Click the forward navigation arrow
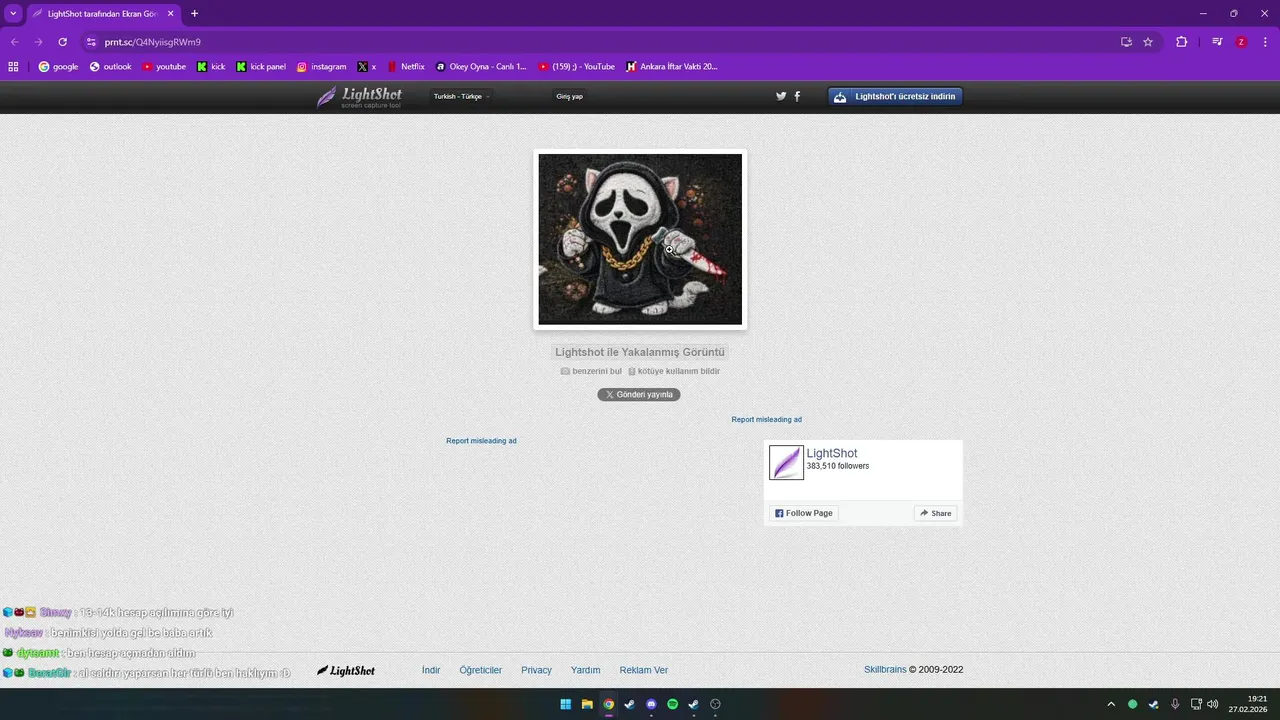The width and height of the screenshot is (1280, 720). point(38,42)
